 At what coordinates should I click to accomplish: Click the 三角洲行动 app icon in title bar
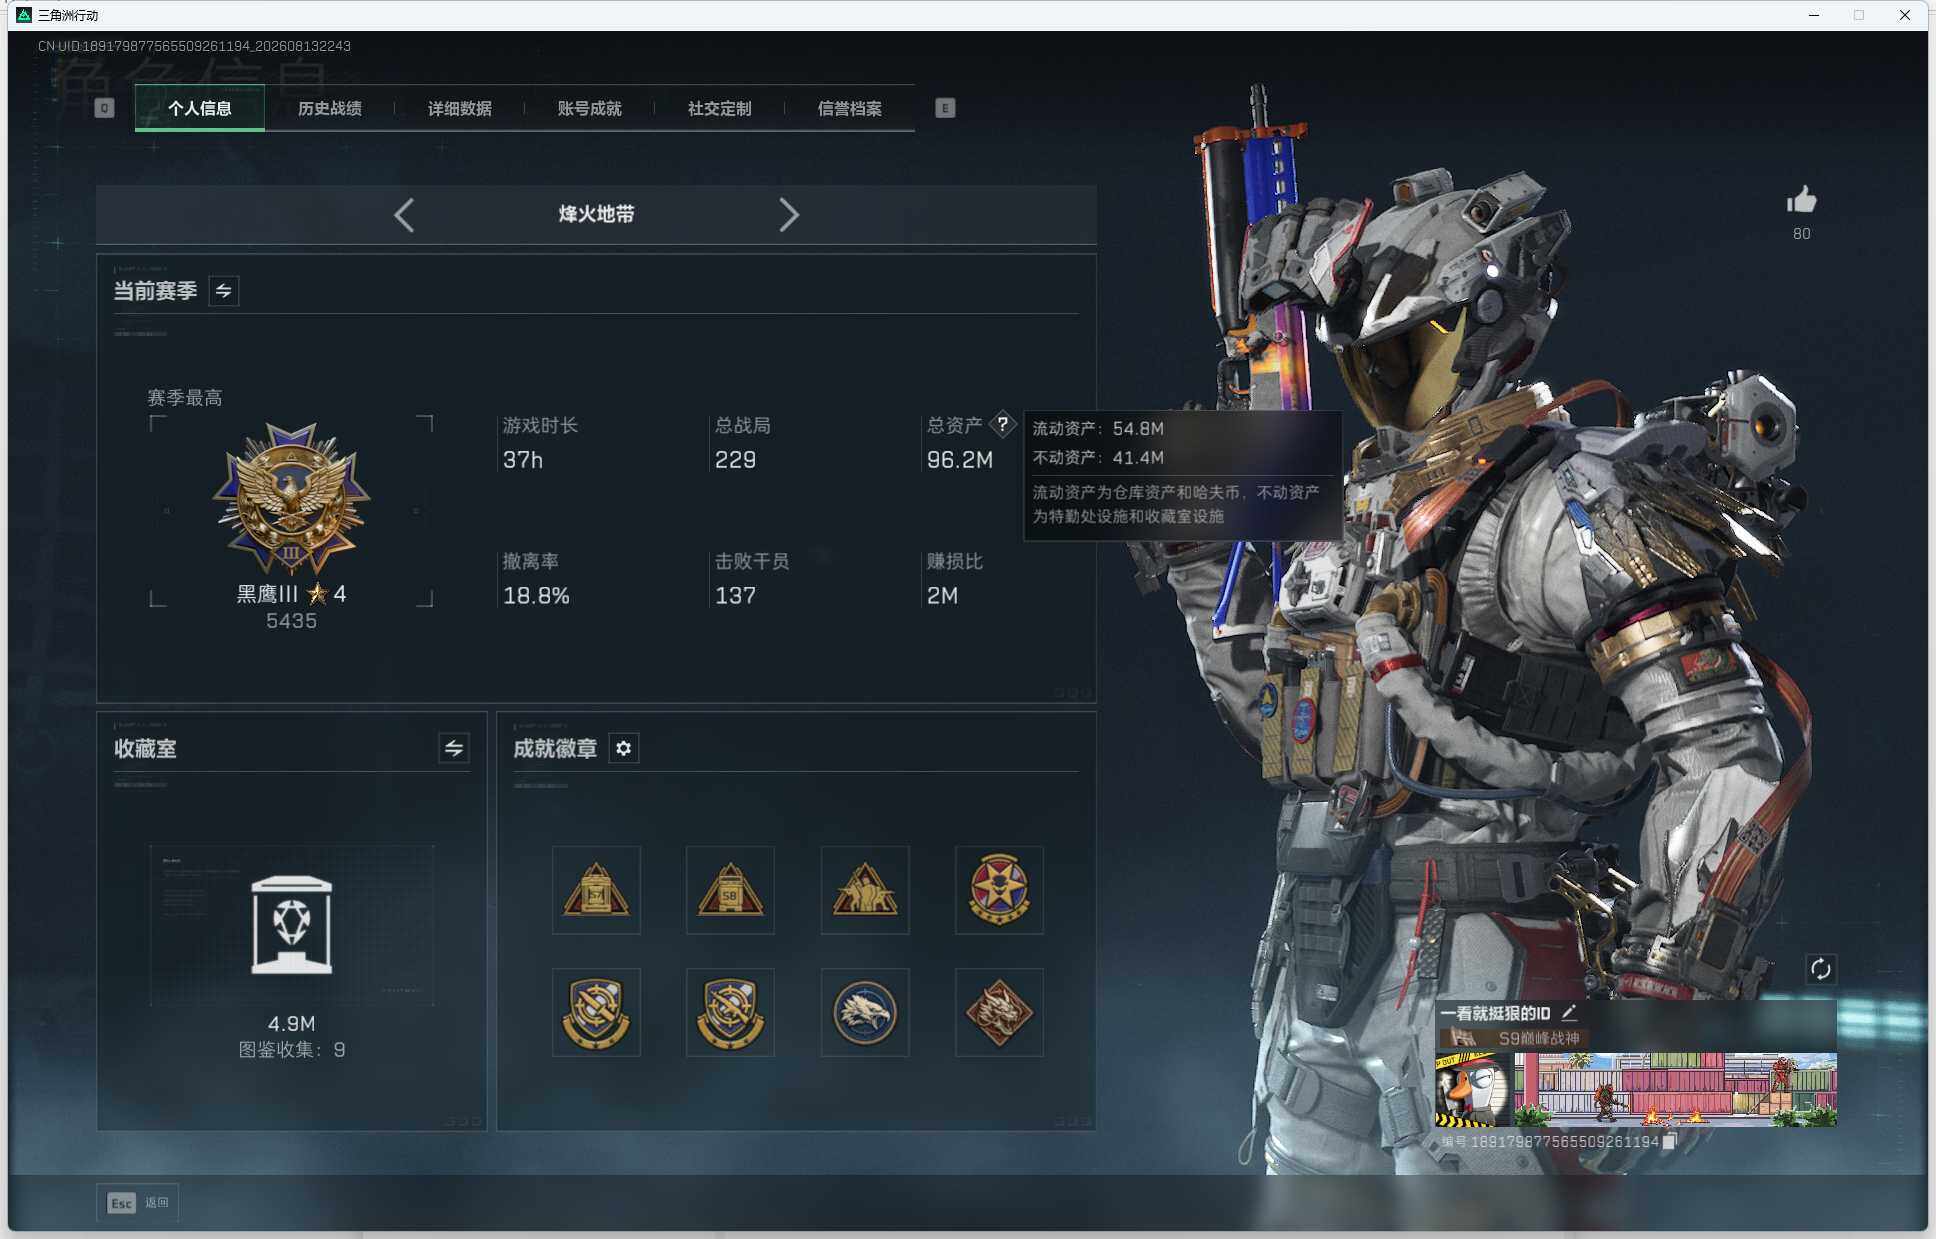tap(24, 15)
